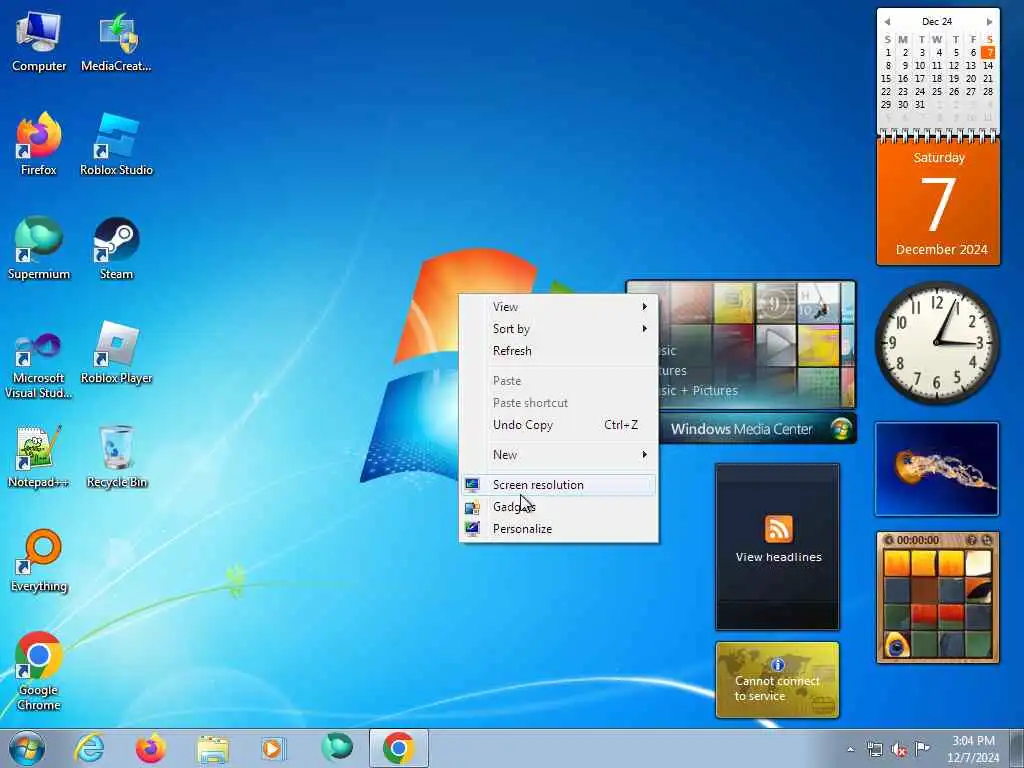Image resolution: width=1024 pixels, height=768 pixels.
Task: Click the muted volume tray icon
Action: (899, 750)
